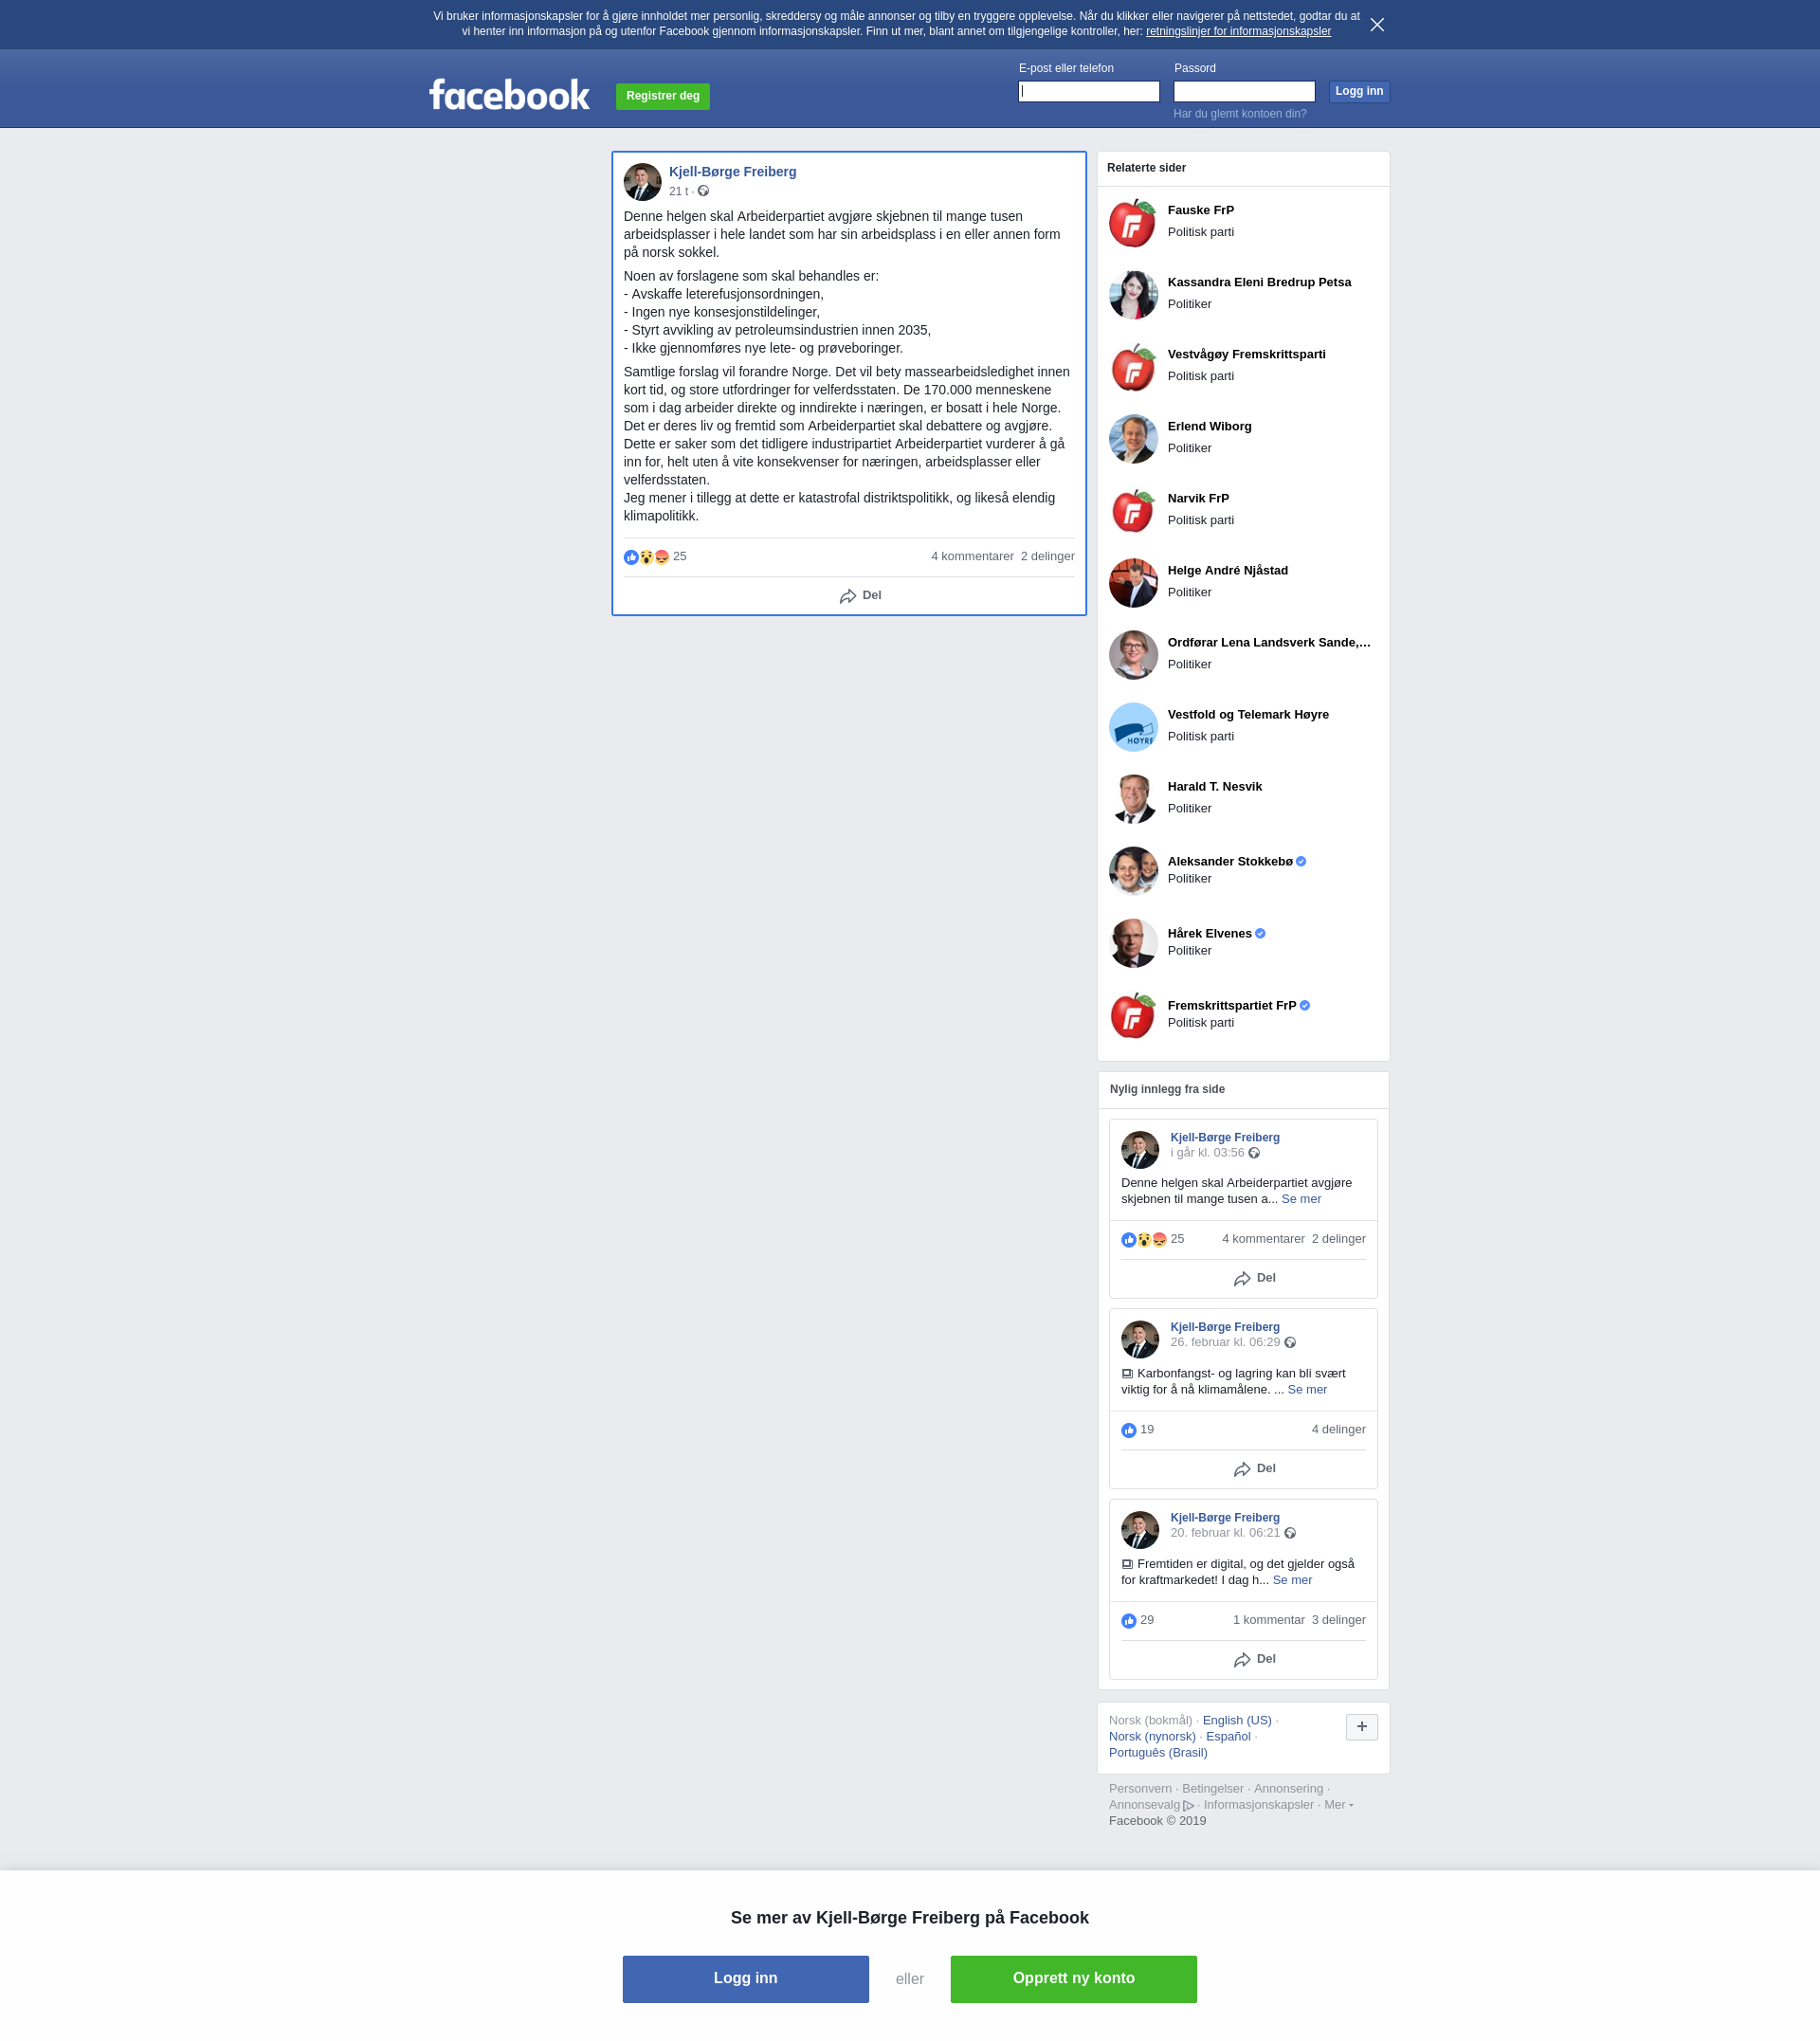Switch language to Español
The image size is (1820, 2041).
(1227, 1736)
